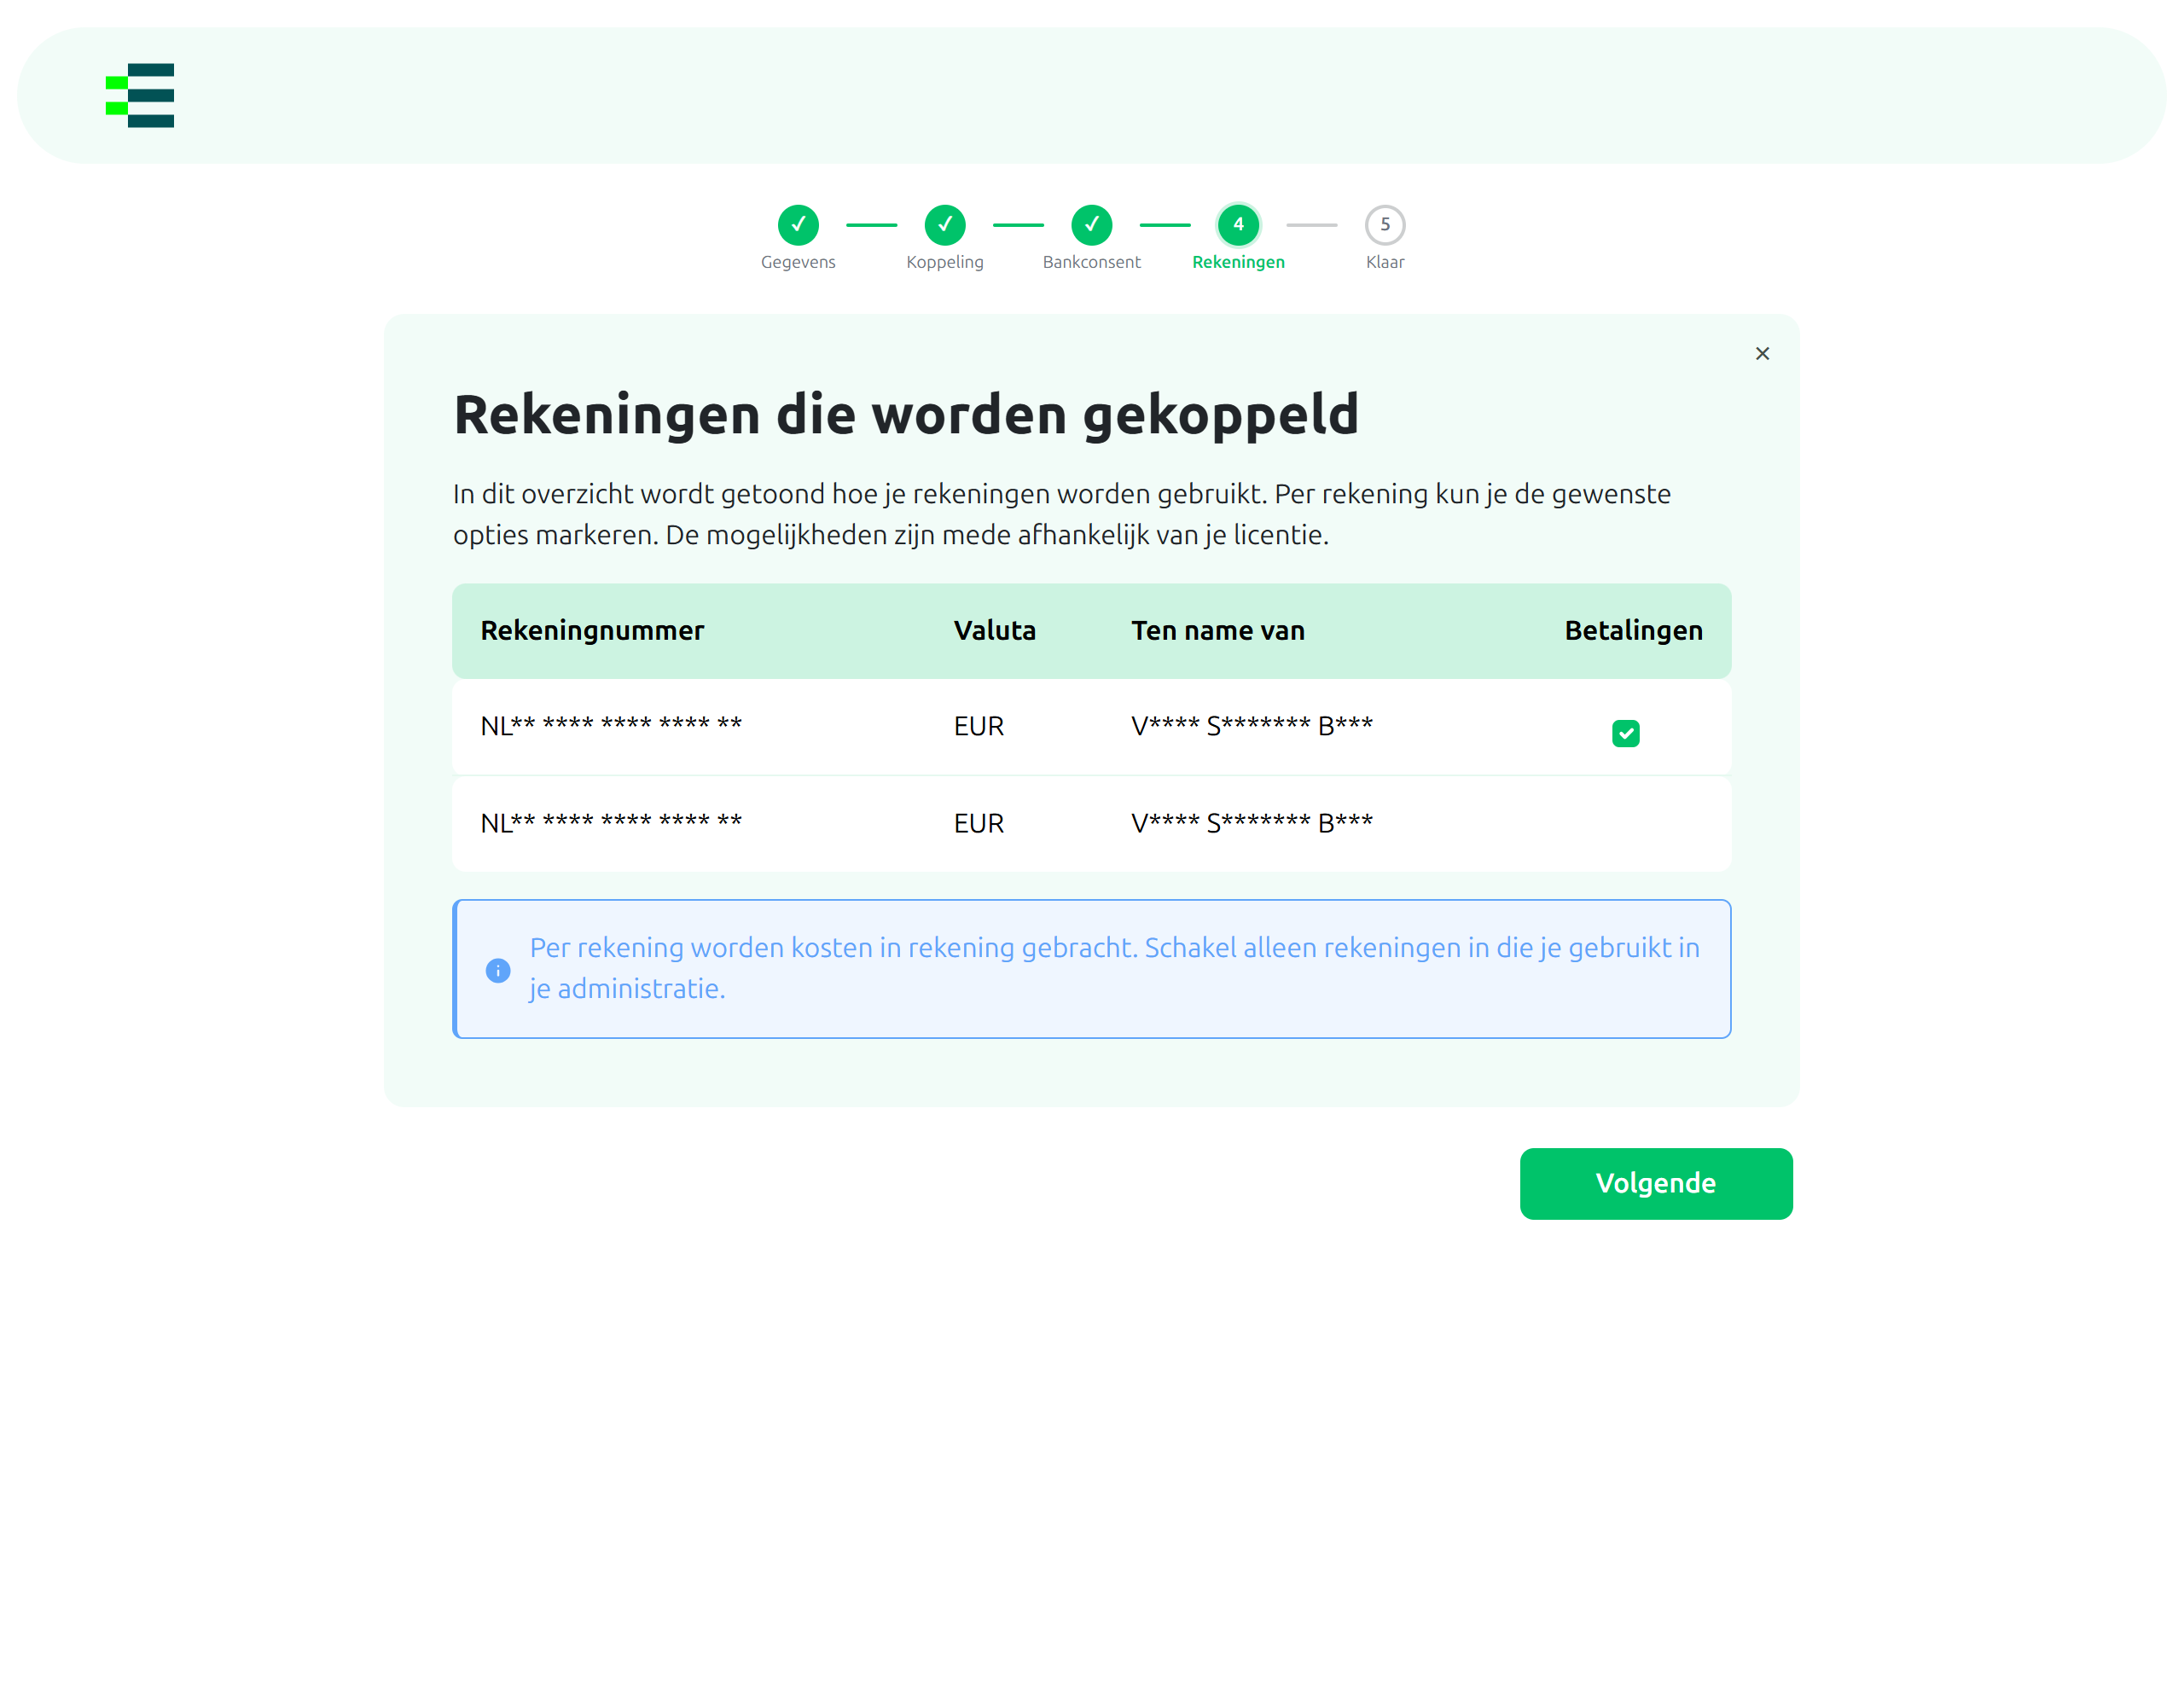Select the first account row number
The height and width of the screenshot is (1706, 2184).
click(x=611, y=726)
